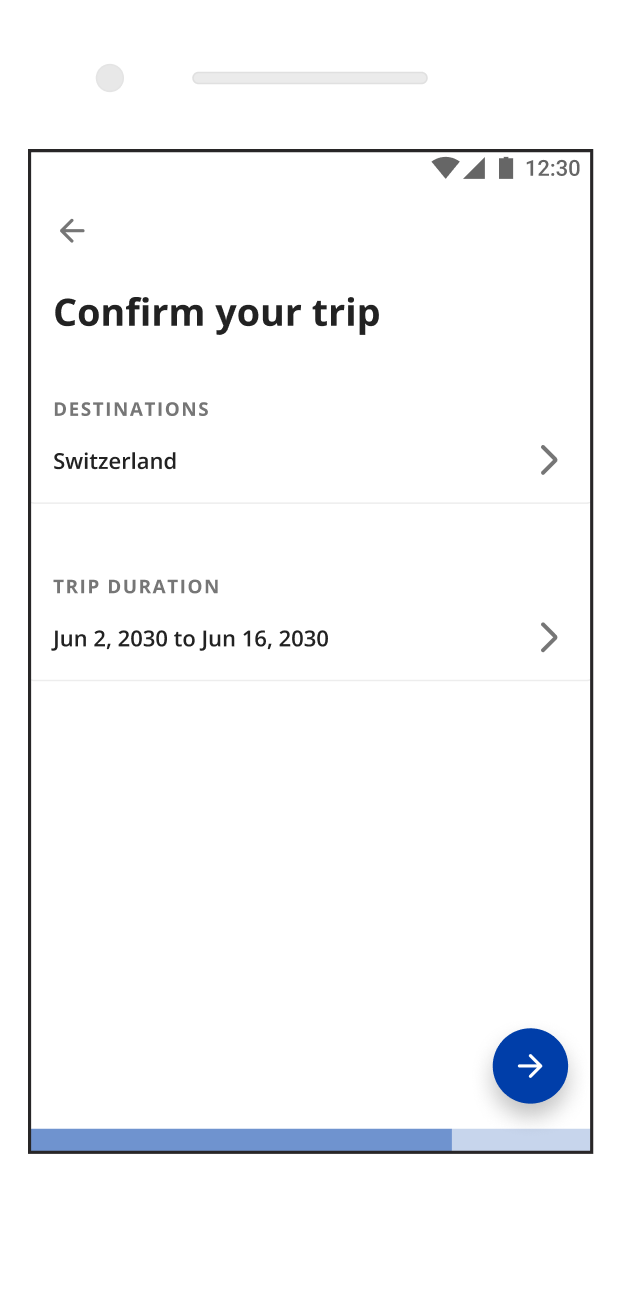Click the TRIP DURATION section label

[x=136, y=587]
